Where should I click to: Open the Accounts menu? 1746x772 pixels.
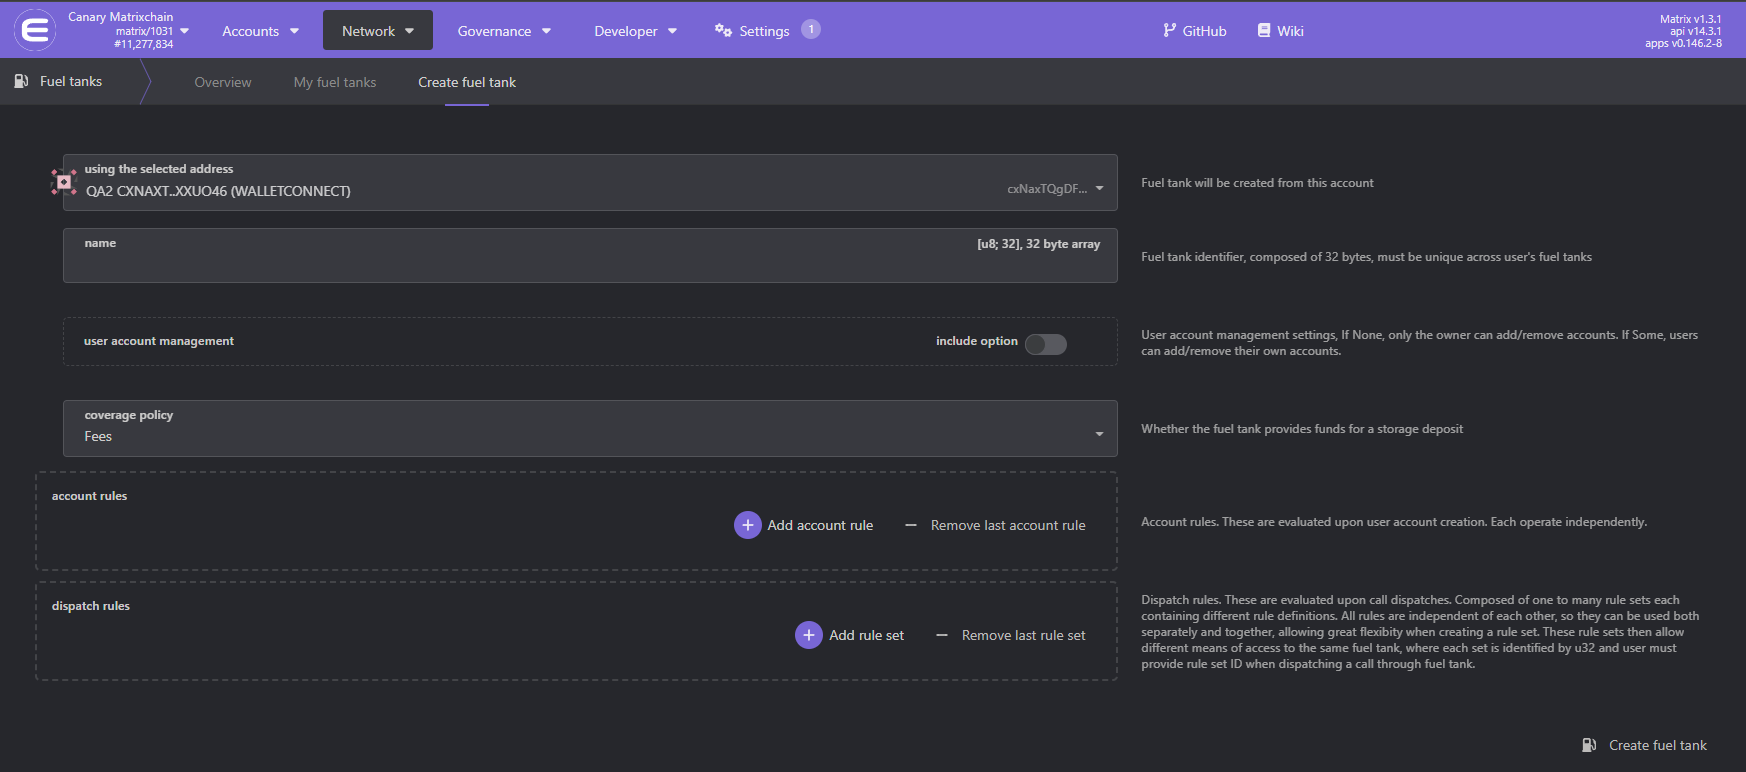[x=260, y=31]
